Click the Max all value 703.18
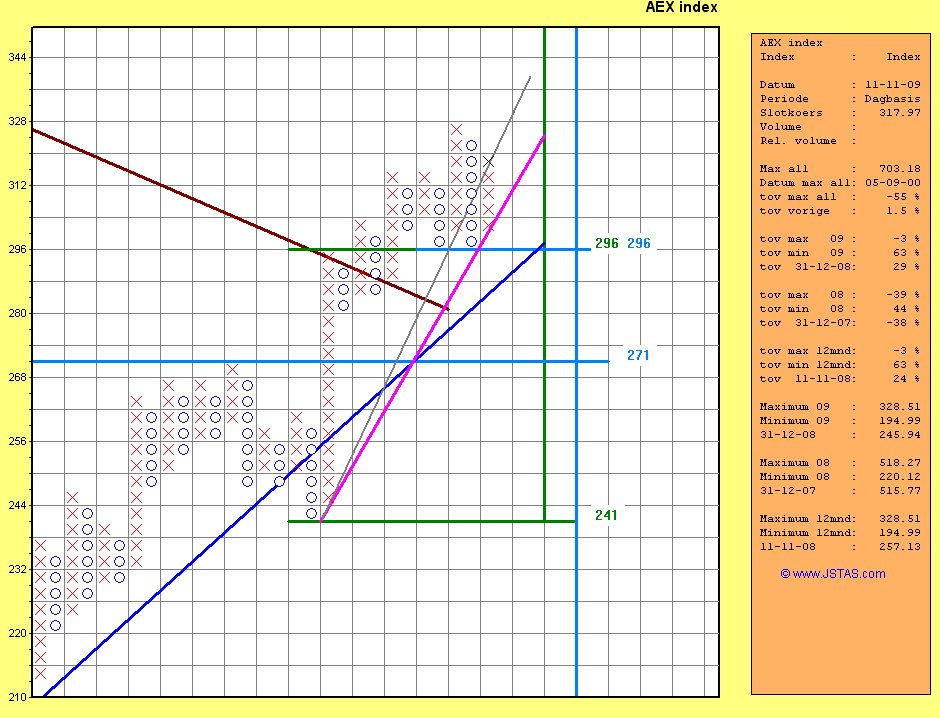 900,169
